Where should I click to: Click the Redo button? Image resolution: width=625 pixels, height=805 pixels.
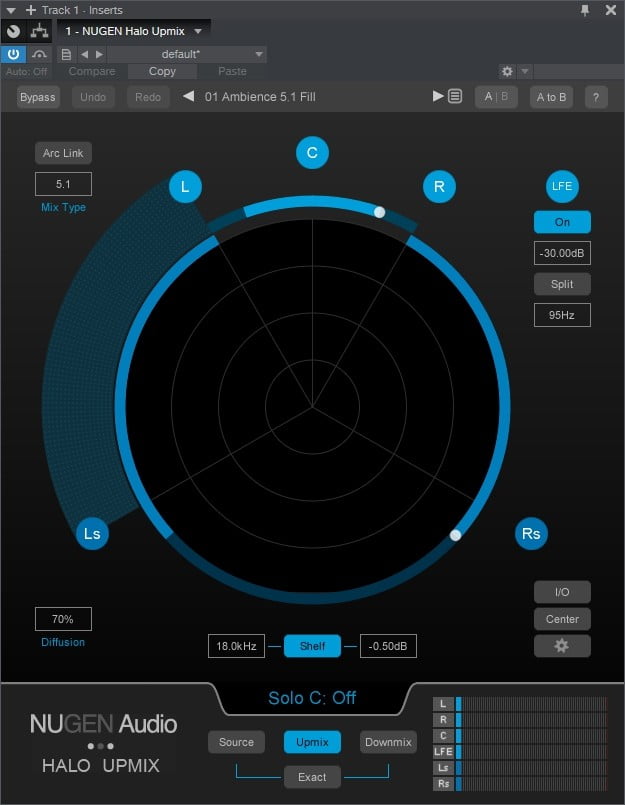pyautogui.click(x=148, y=97)
